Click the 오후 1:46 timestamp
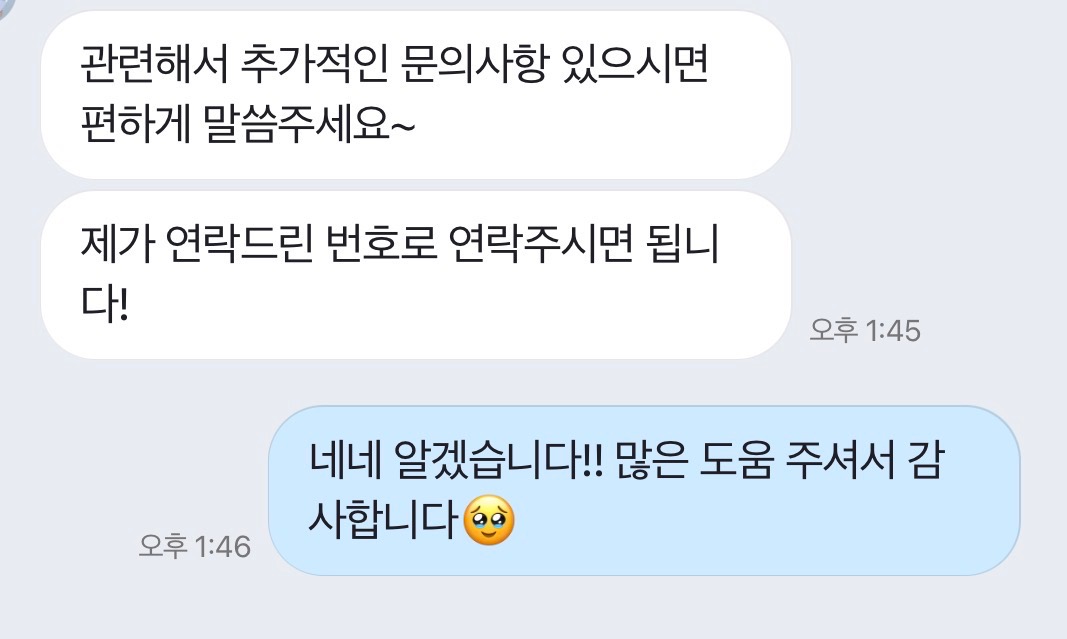1067x639 pixels. pyautogui.click(x=195, y=546)
